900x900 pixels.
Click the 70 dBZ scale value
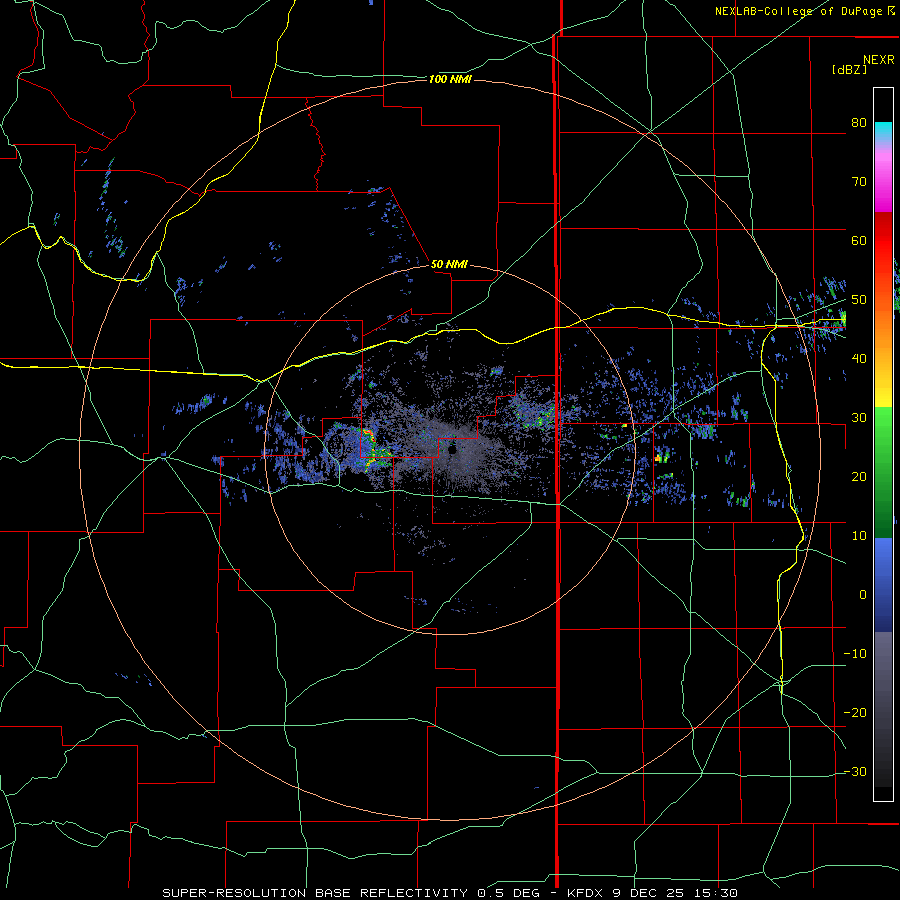[x=859, y=181]
